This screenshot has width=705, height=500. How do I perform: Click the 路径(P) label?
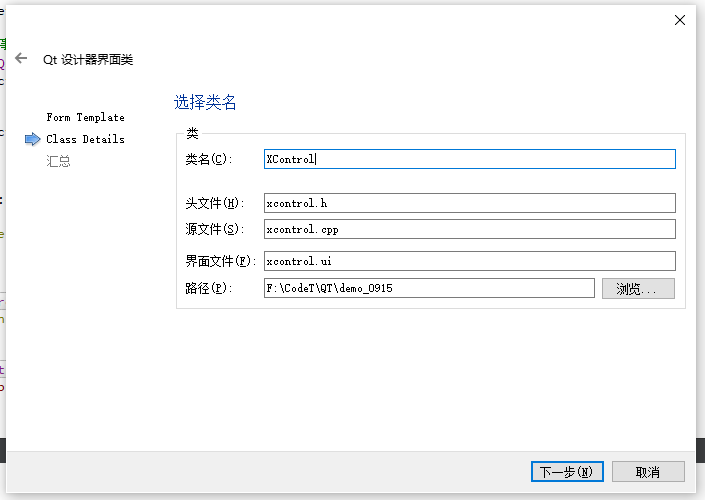[209, 288]
